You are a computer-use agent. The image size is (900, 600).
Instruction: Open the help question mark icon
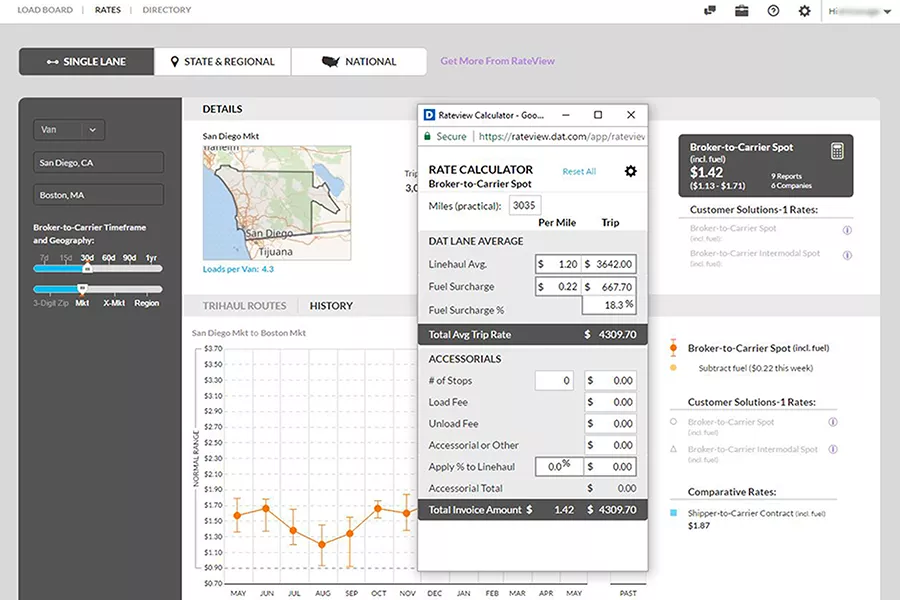tap(773, 10)
